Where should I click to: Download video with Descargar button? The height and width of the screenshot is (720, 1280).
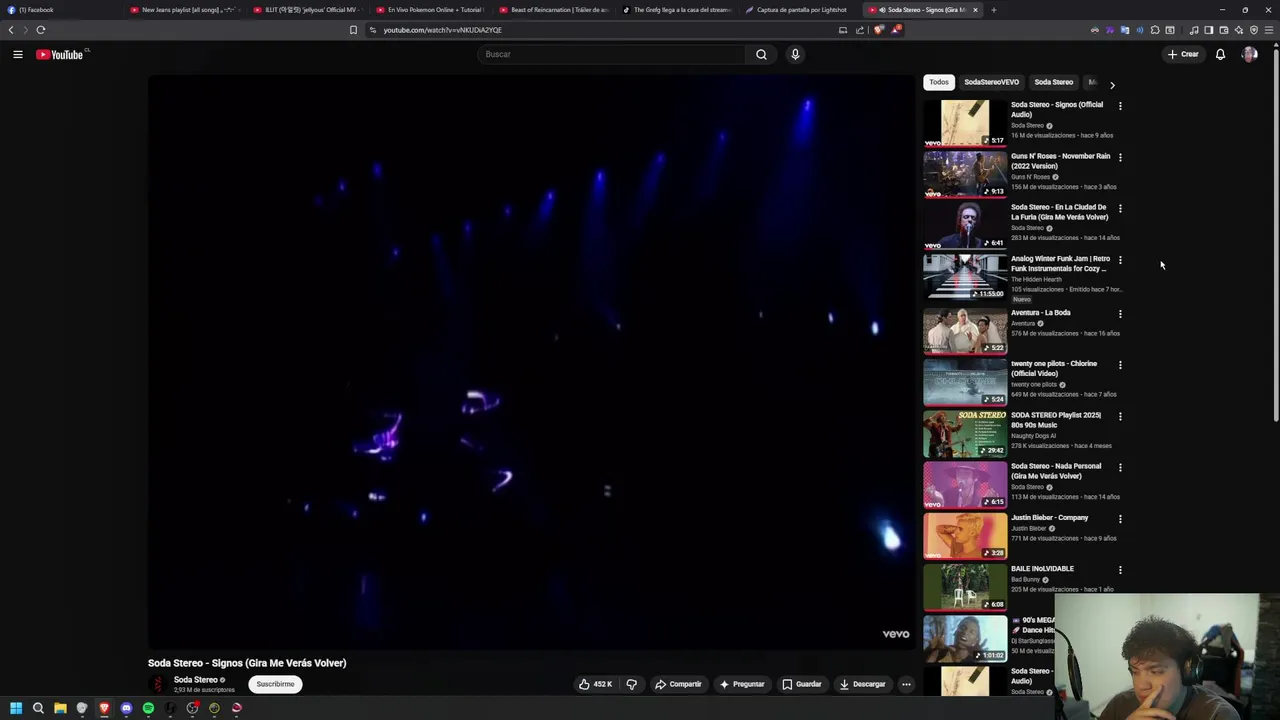862,684
